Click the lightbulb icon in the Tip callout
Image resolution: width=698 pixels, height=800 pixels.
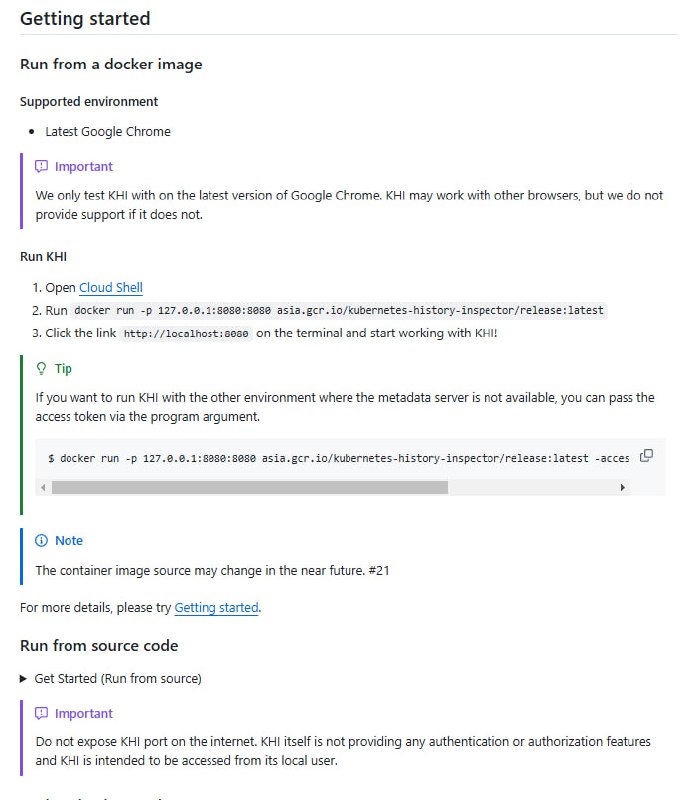[x=39, y=368]
